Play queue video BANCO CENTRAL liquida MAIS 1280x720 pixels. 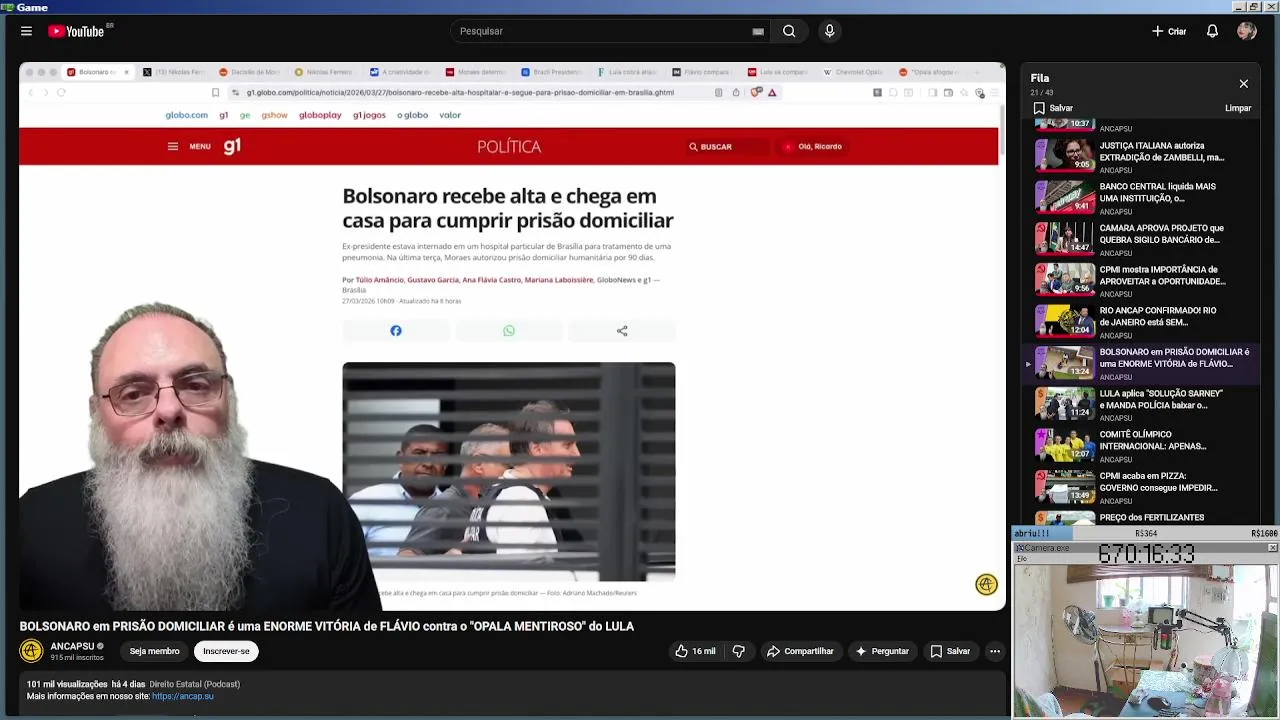click(1140, 197)
